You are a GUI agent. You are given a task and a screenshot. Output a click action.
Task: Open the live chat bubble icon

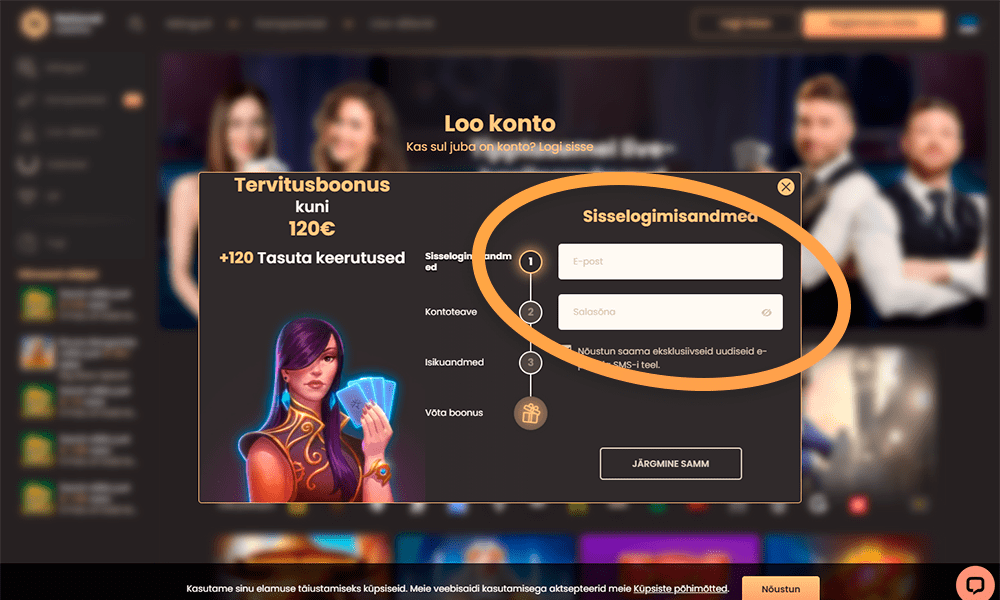[x=975, y=583]
